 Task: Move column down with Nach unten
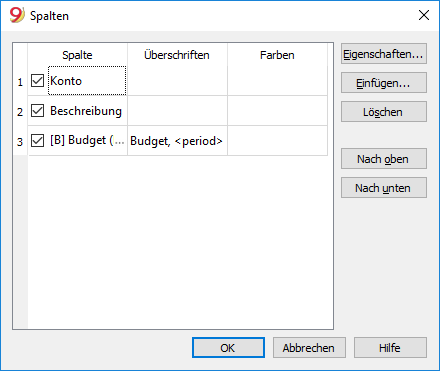[x=384, y=188]
